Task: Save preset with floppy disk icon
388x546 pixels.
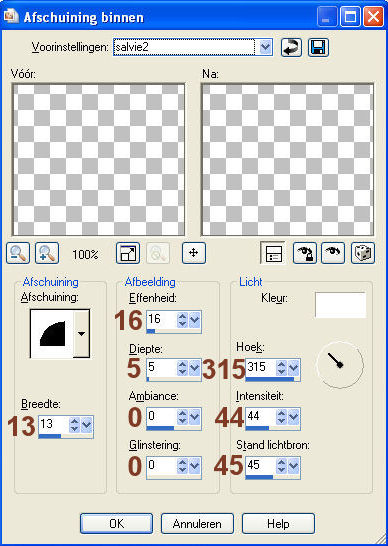Action: point(318,47)
